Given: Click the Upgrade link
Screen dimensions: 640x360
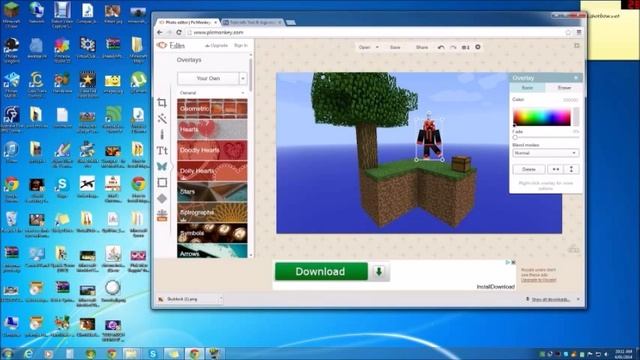Looking at the screenshot, I should (x=216, y=46).
